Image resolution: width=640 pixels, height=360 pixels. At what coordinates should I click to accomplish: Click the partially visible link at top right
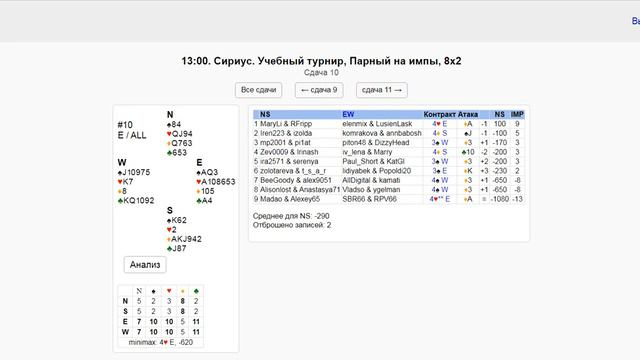coord(636,21)
